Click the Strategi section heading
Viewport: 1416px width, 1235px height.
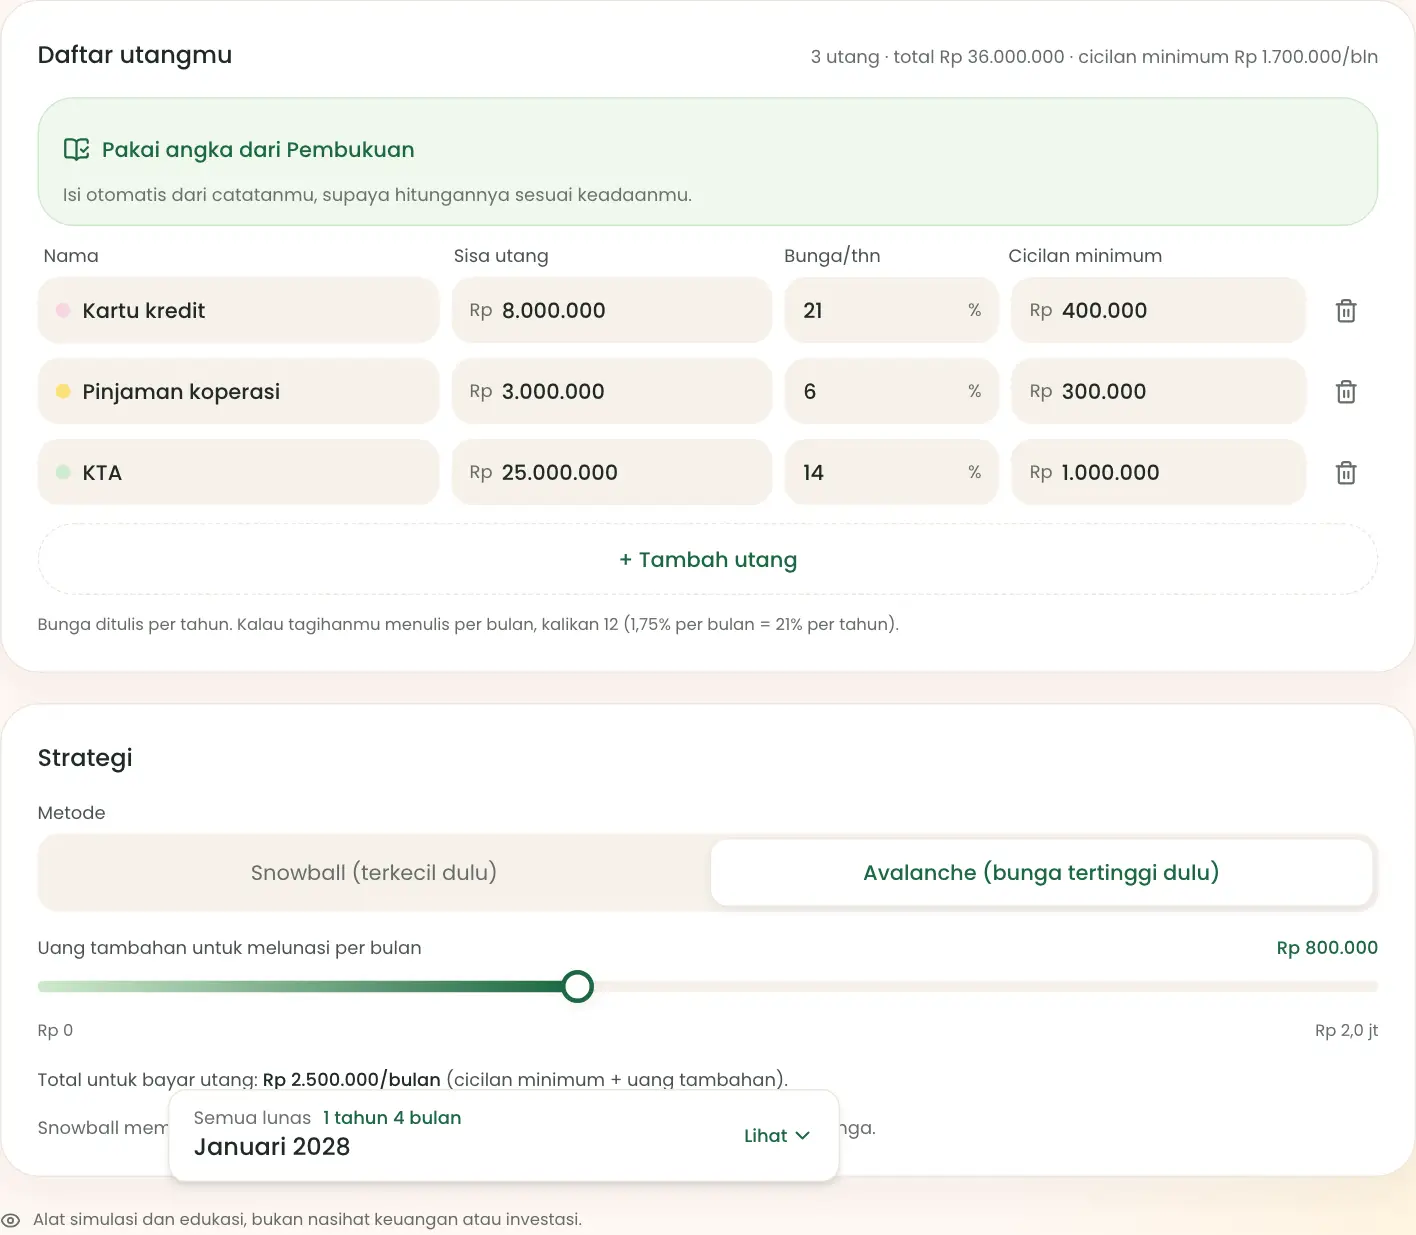[x=85, y=758]
